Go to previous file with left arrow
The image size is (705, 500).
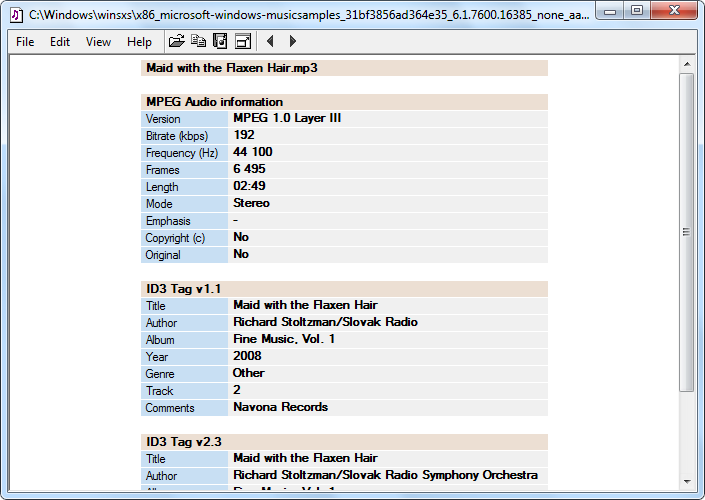[270, 41]
